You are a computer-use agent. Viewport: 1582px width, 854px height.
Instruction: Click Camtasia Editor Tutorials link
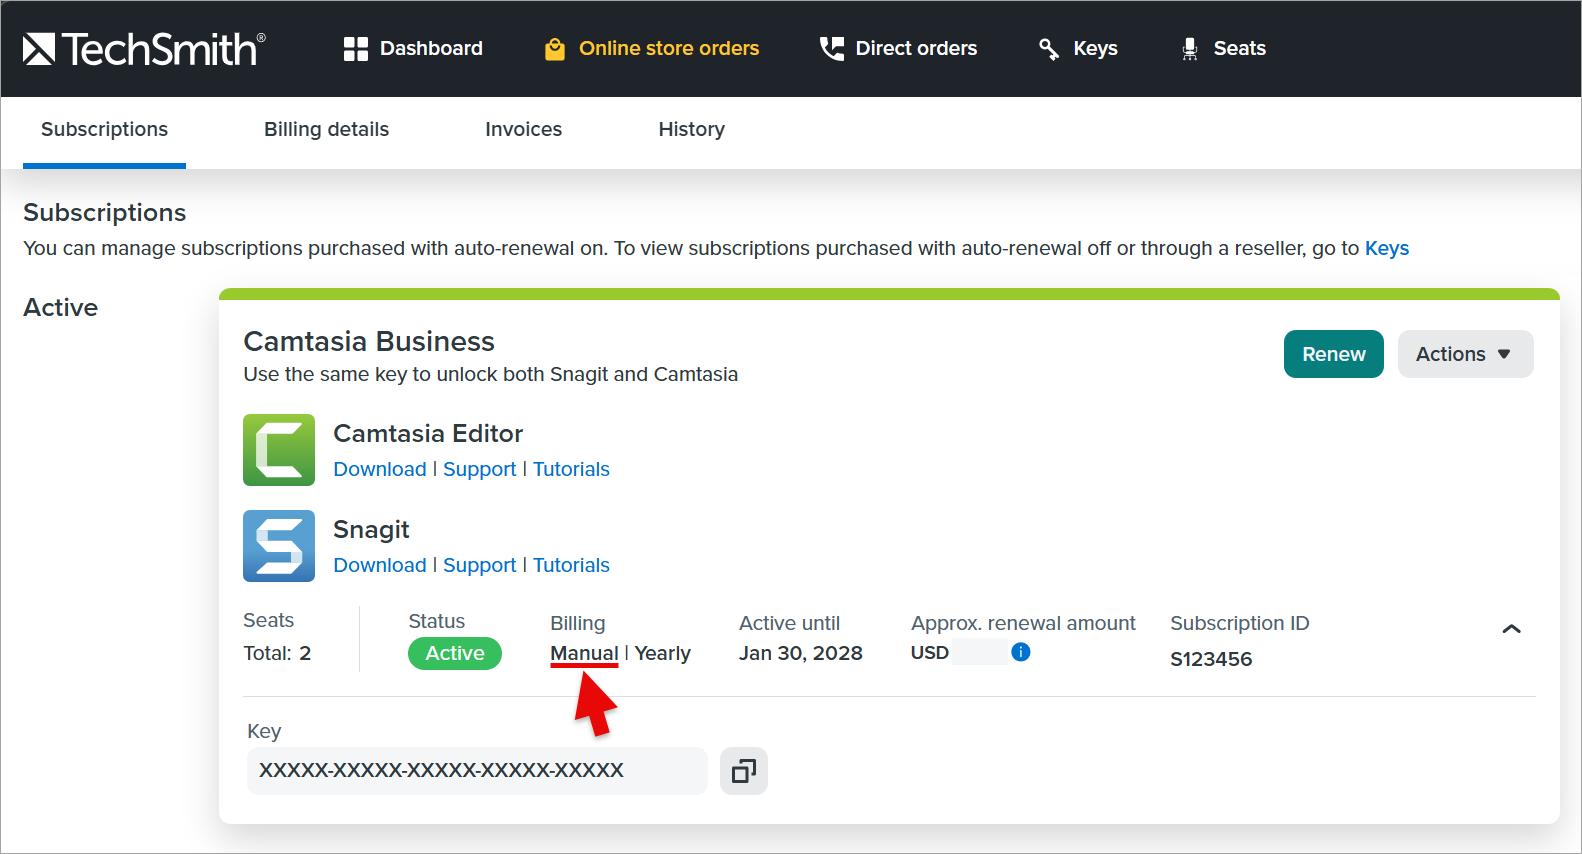[x=571, y=469]
